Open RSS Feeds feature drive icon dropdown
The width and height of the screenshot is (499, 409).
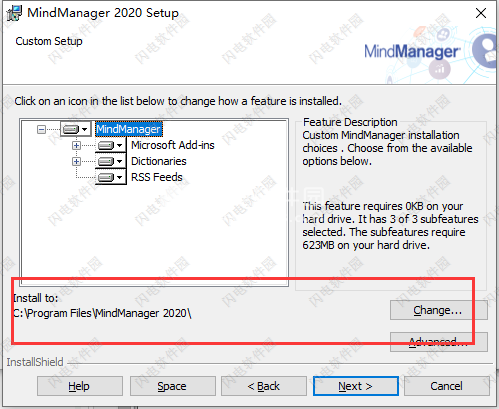tap(111, 177)
